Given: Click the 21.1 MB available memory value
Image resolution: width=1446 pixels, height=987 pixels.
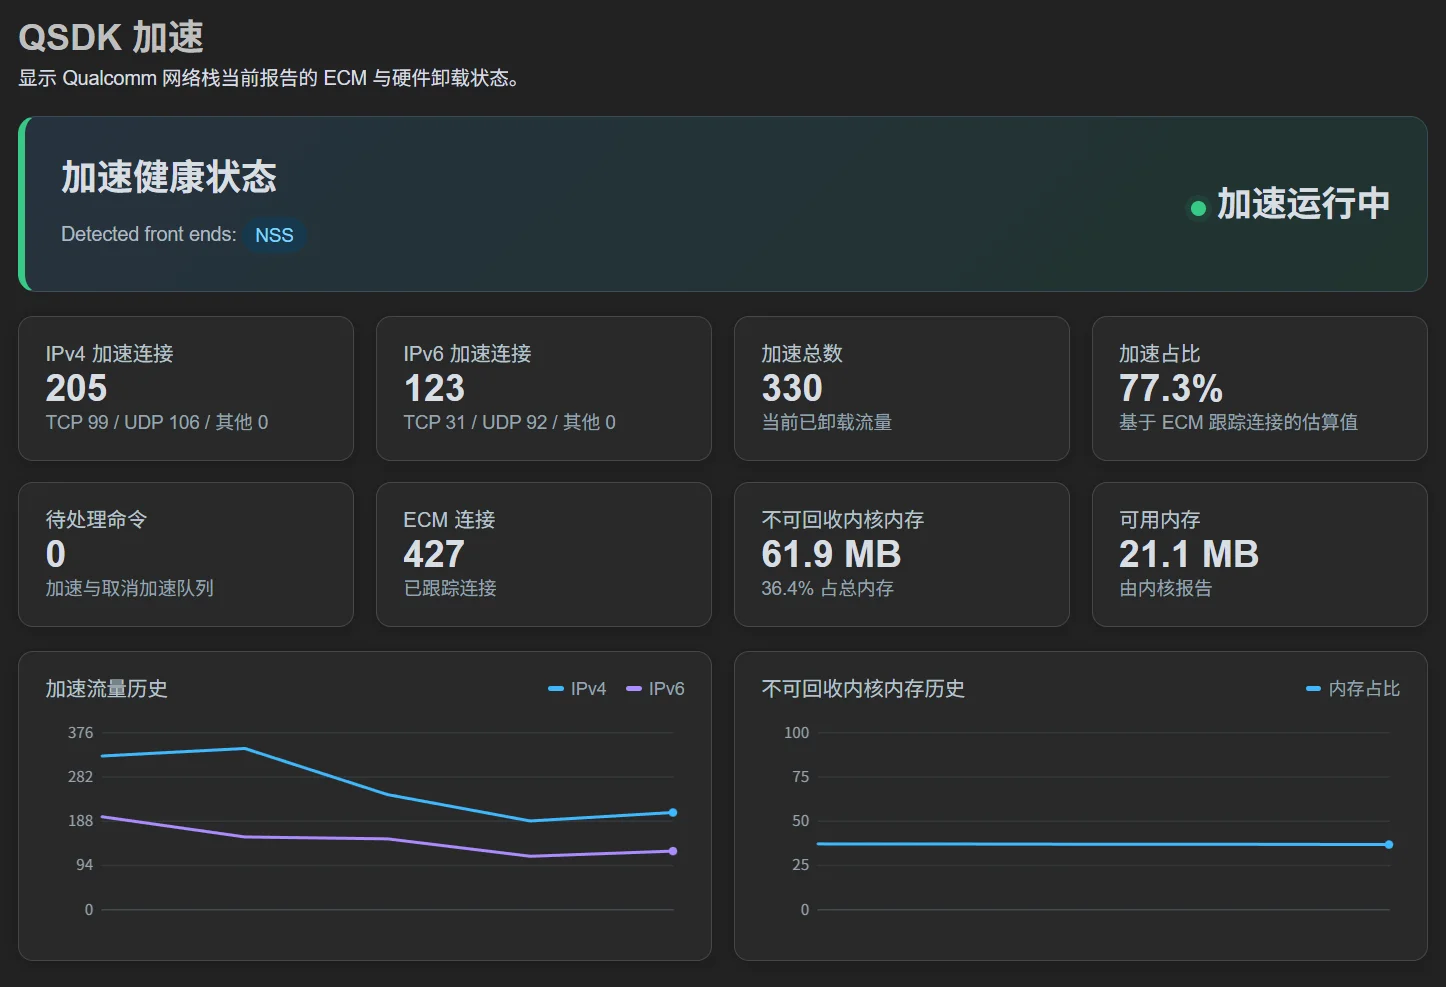Looking at the screenshot, I should pyautogui.click(x=1189, y=554).
